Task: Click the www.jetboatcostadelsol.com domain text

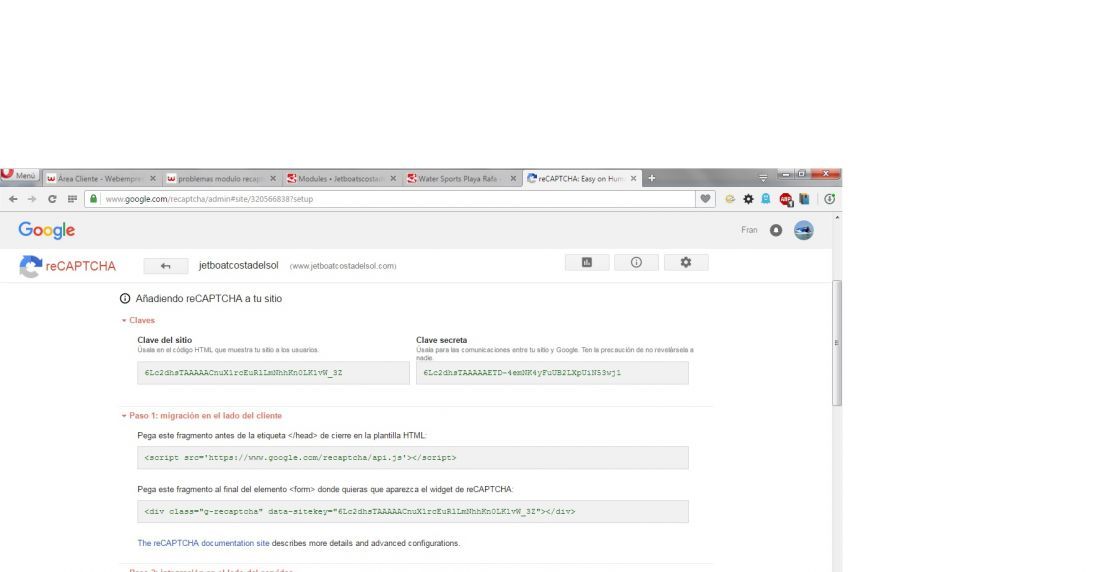Action: pos(343,266)
